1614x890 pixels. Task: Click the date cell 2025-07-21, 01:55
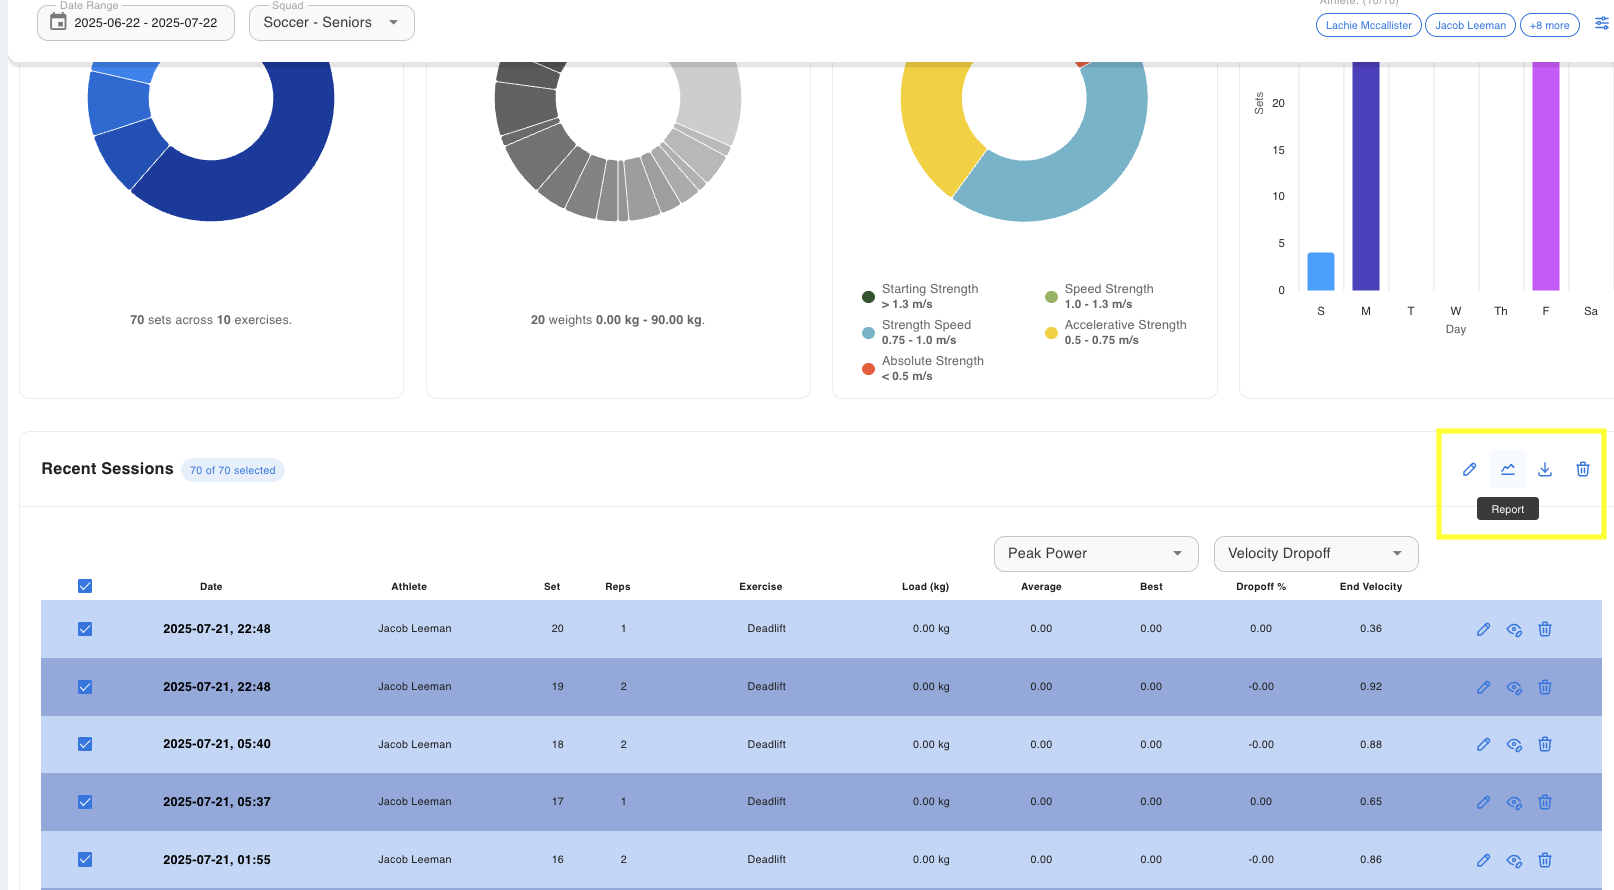pos(217,860)
